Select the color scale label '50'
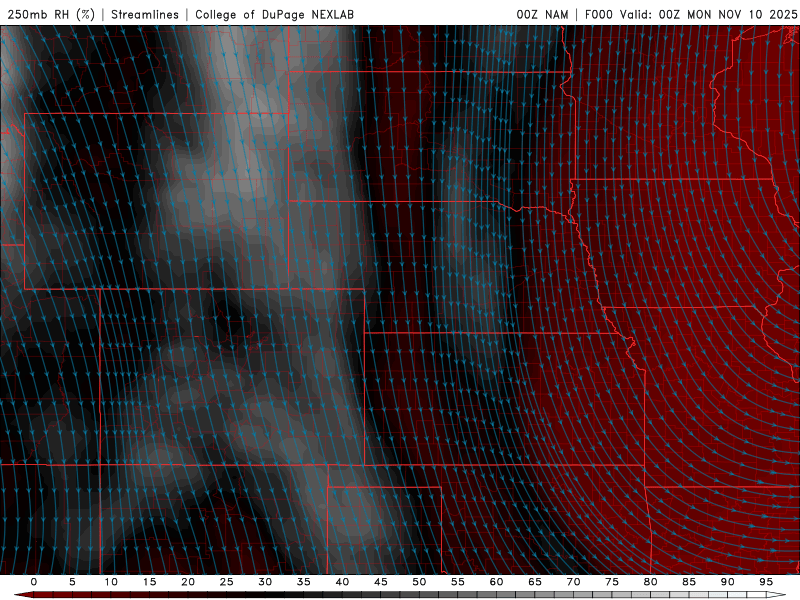The width and height of the screenshot is (800, 600). tap(419, 582)
